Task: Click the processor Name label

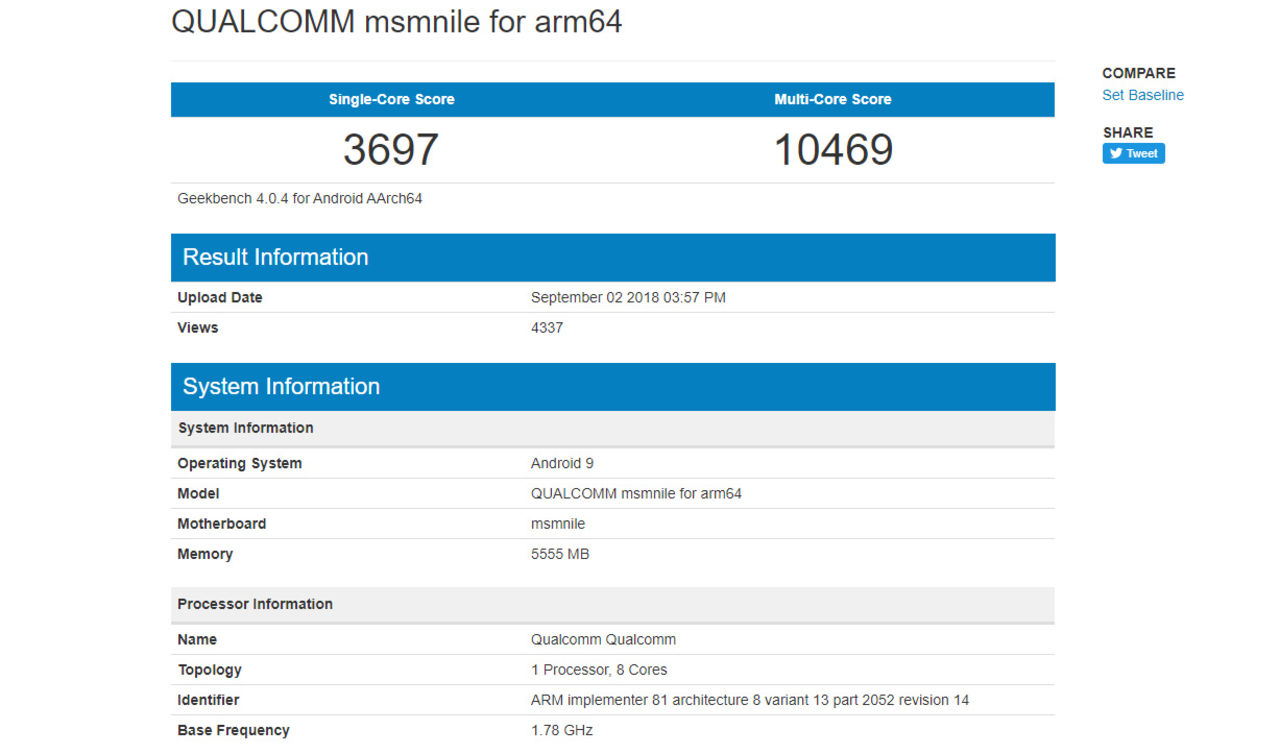Action: (x=197, y=639)
